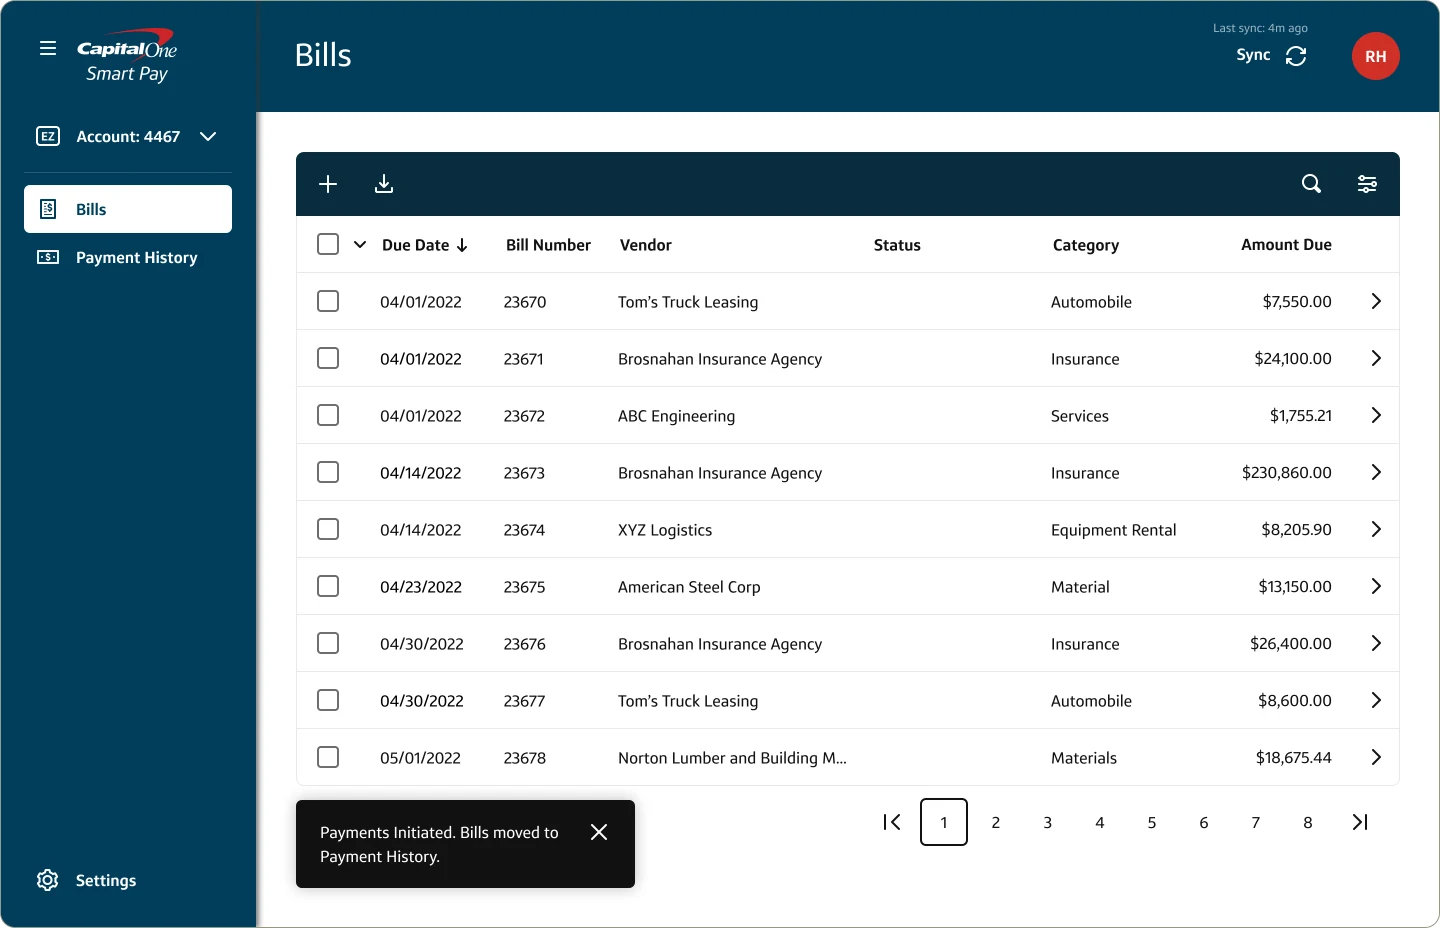Image resolution: width=1440 pixels, height=928 pixels.
Task: Open details arrow for bill 23670
Action: [x=1376, y=301]
